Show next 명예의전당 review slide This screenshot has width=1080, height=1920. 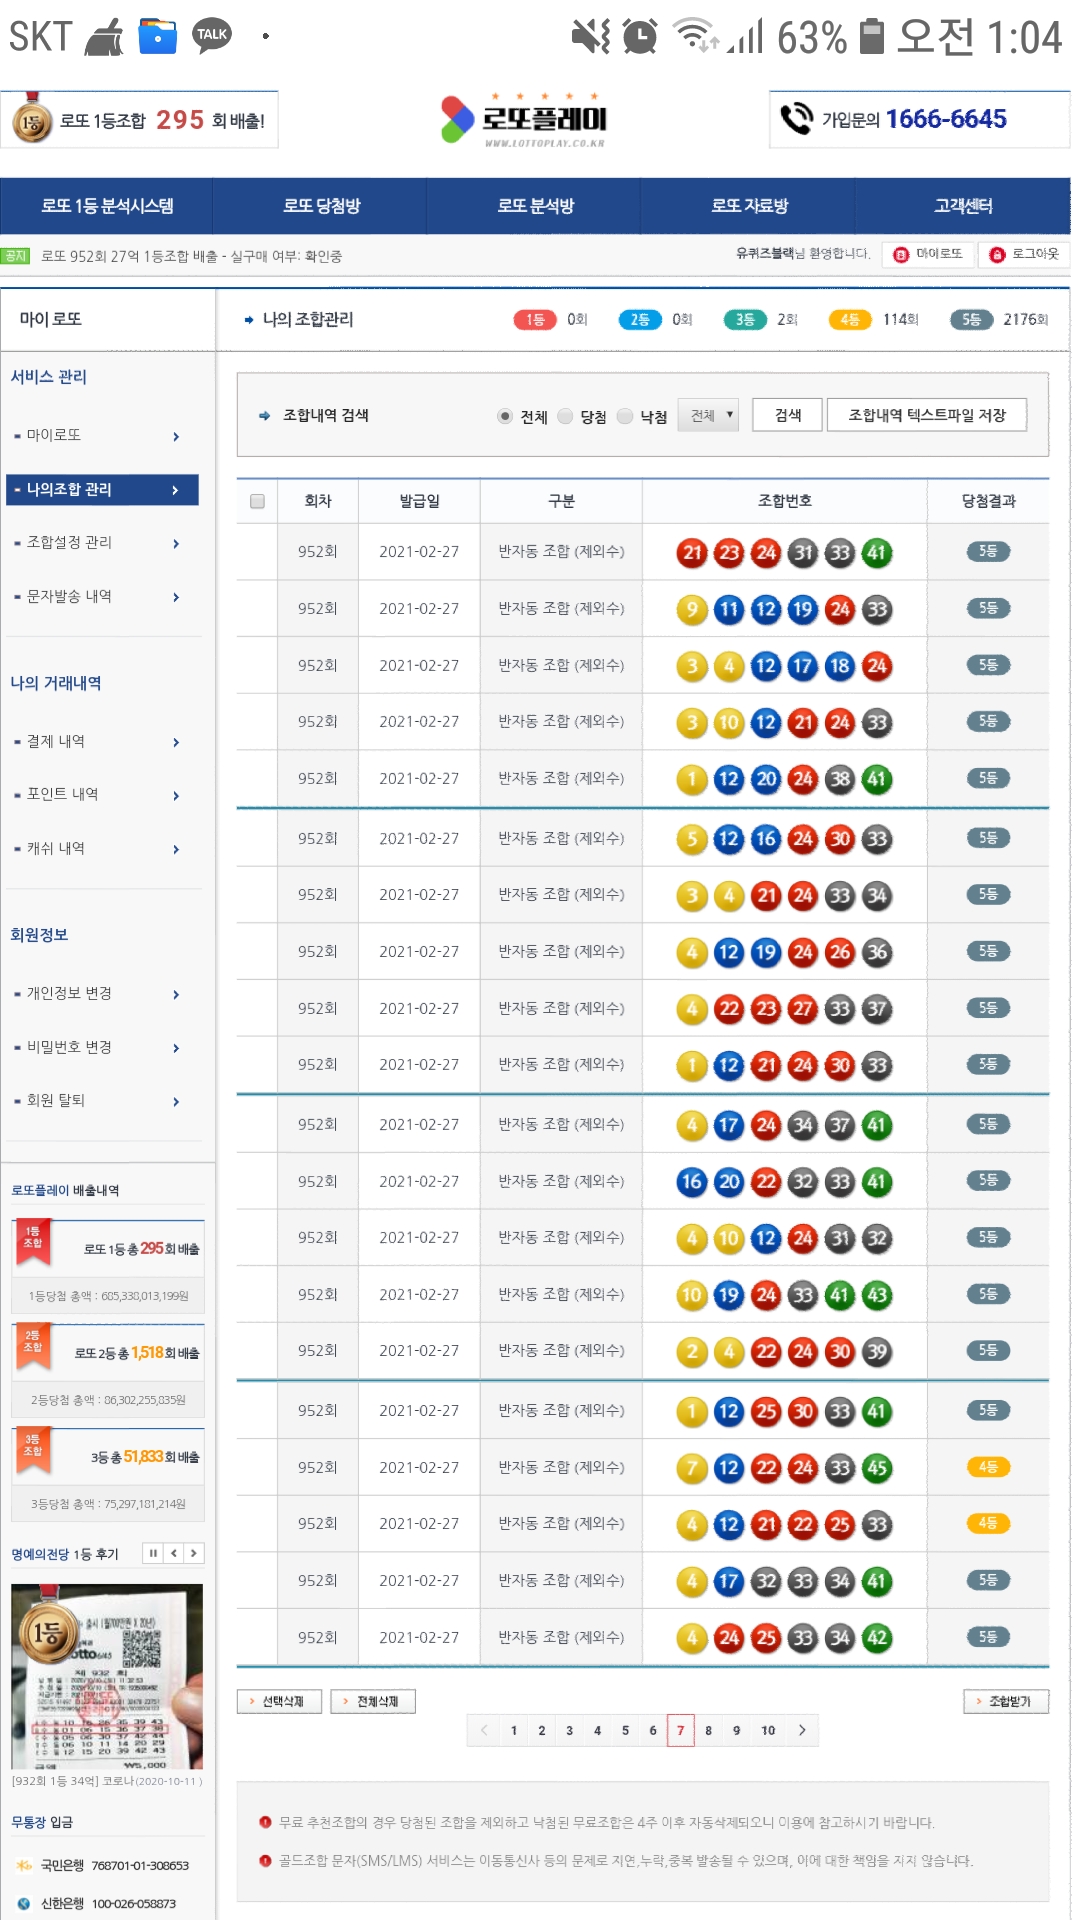pos(194,1553)
